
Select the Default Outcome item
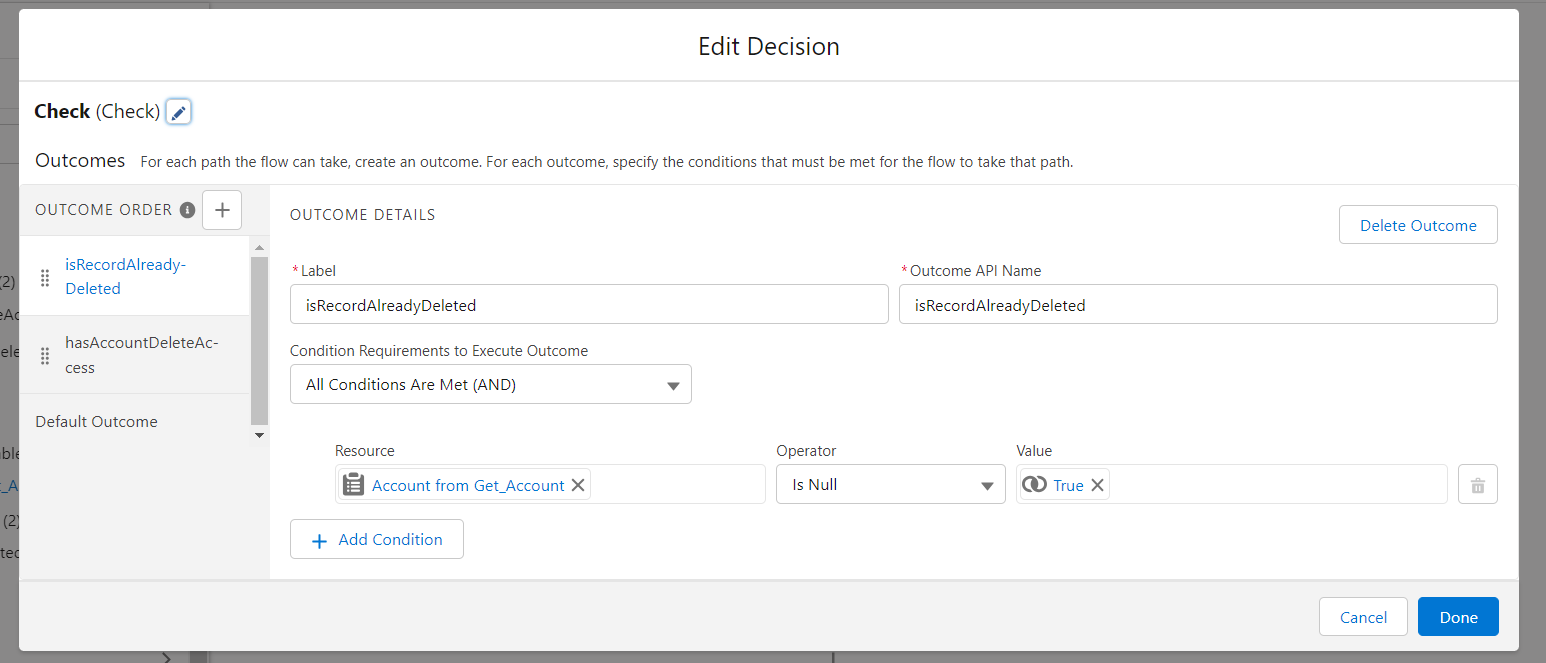tap(96, 422)
